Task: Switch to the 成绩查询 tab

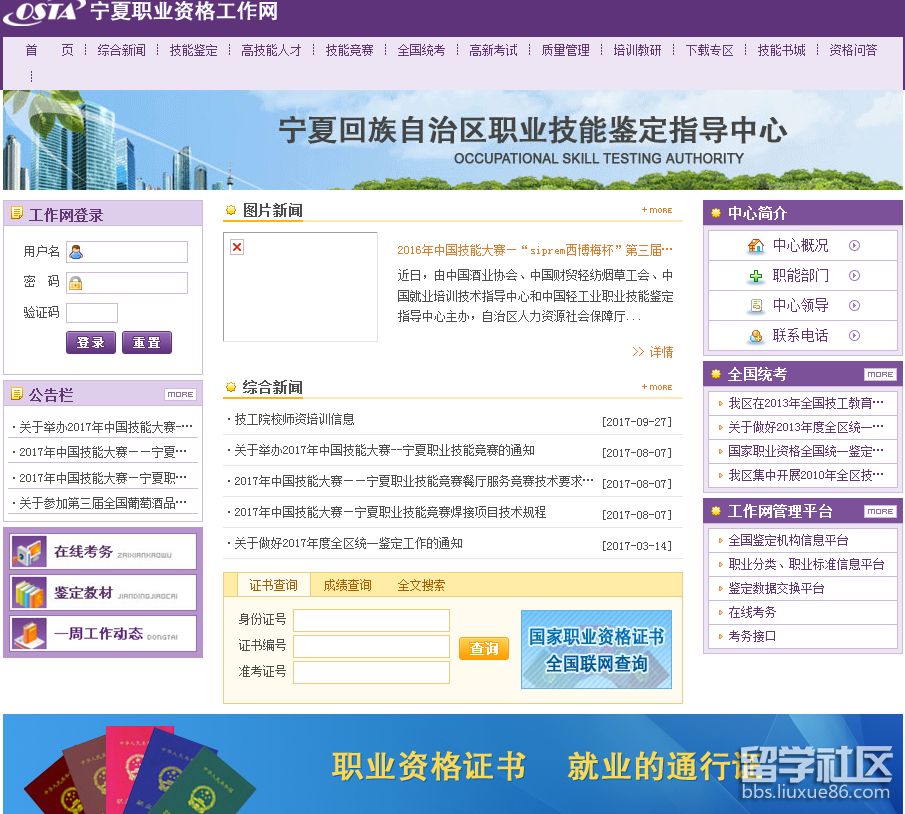Action: click(x=344, y=587)
